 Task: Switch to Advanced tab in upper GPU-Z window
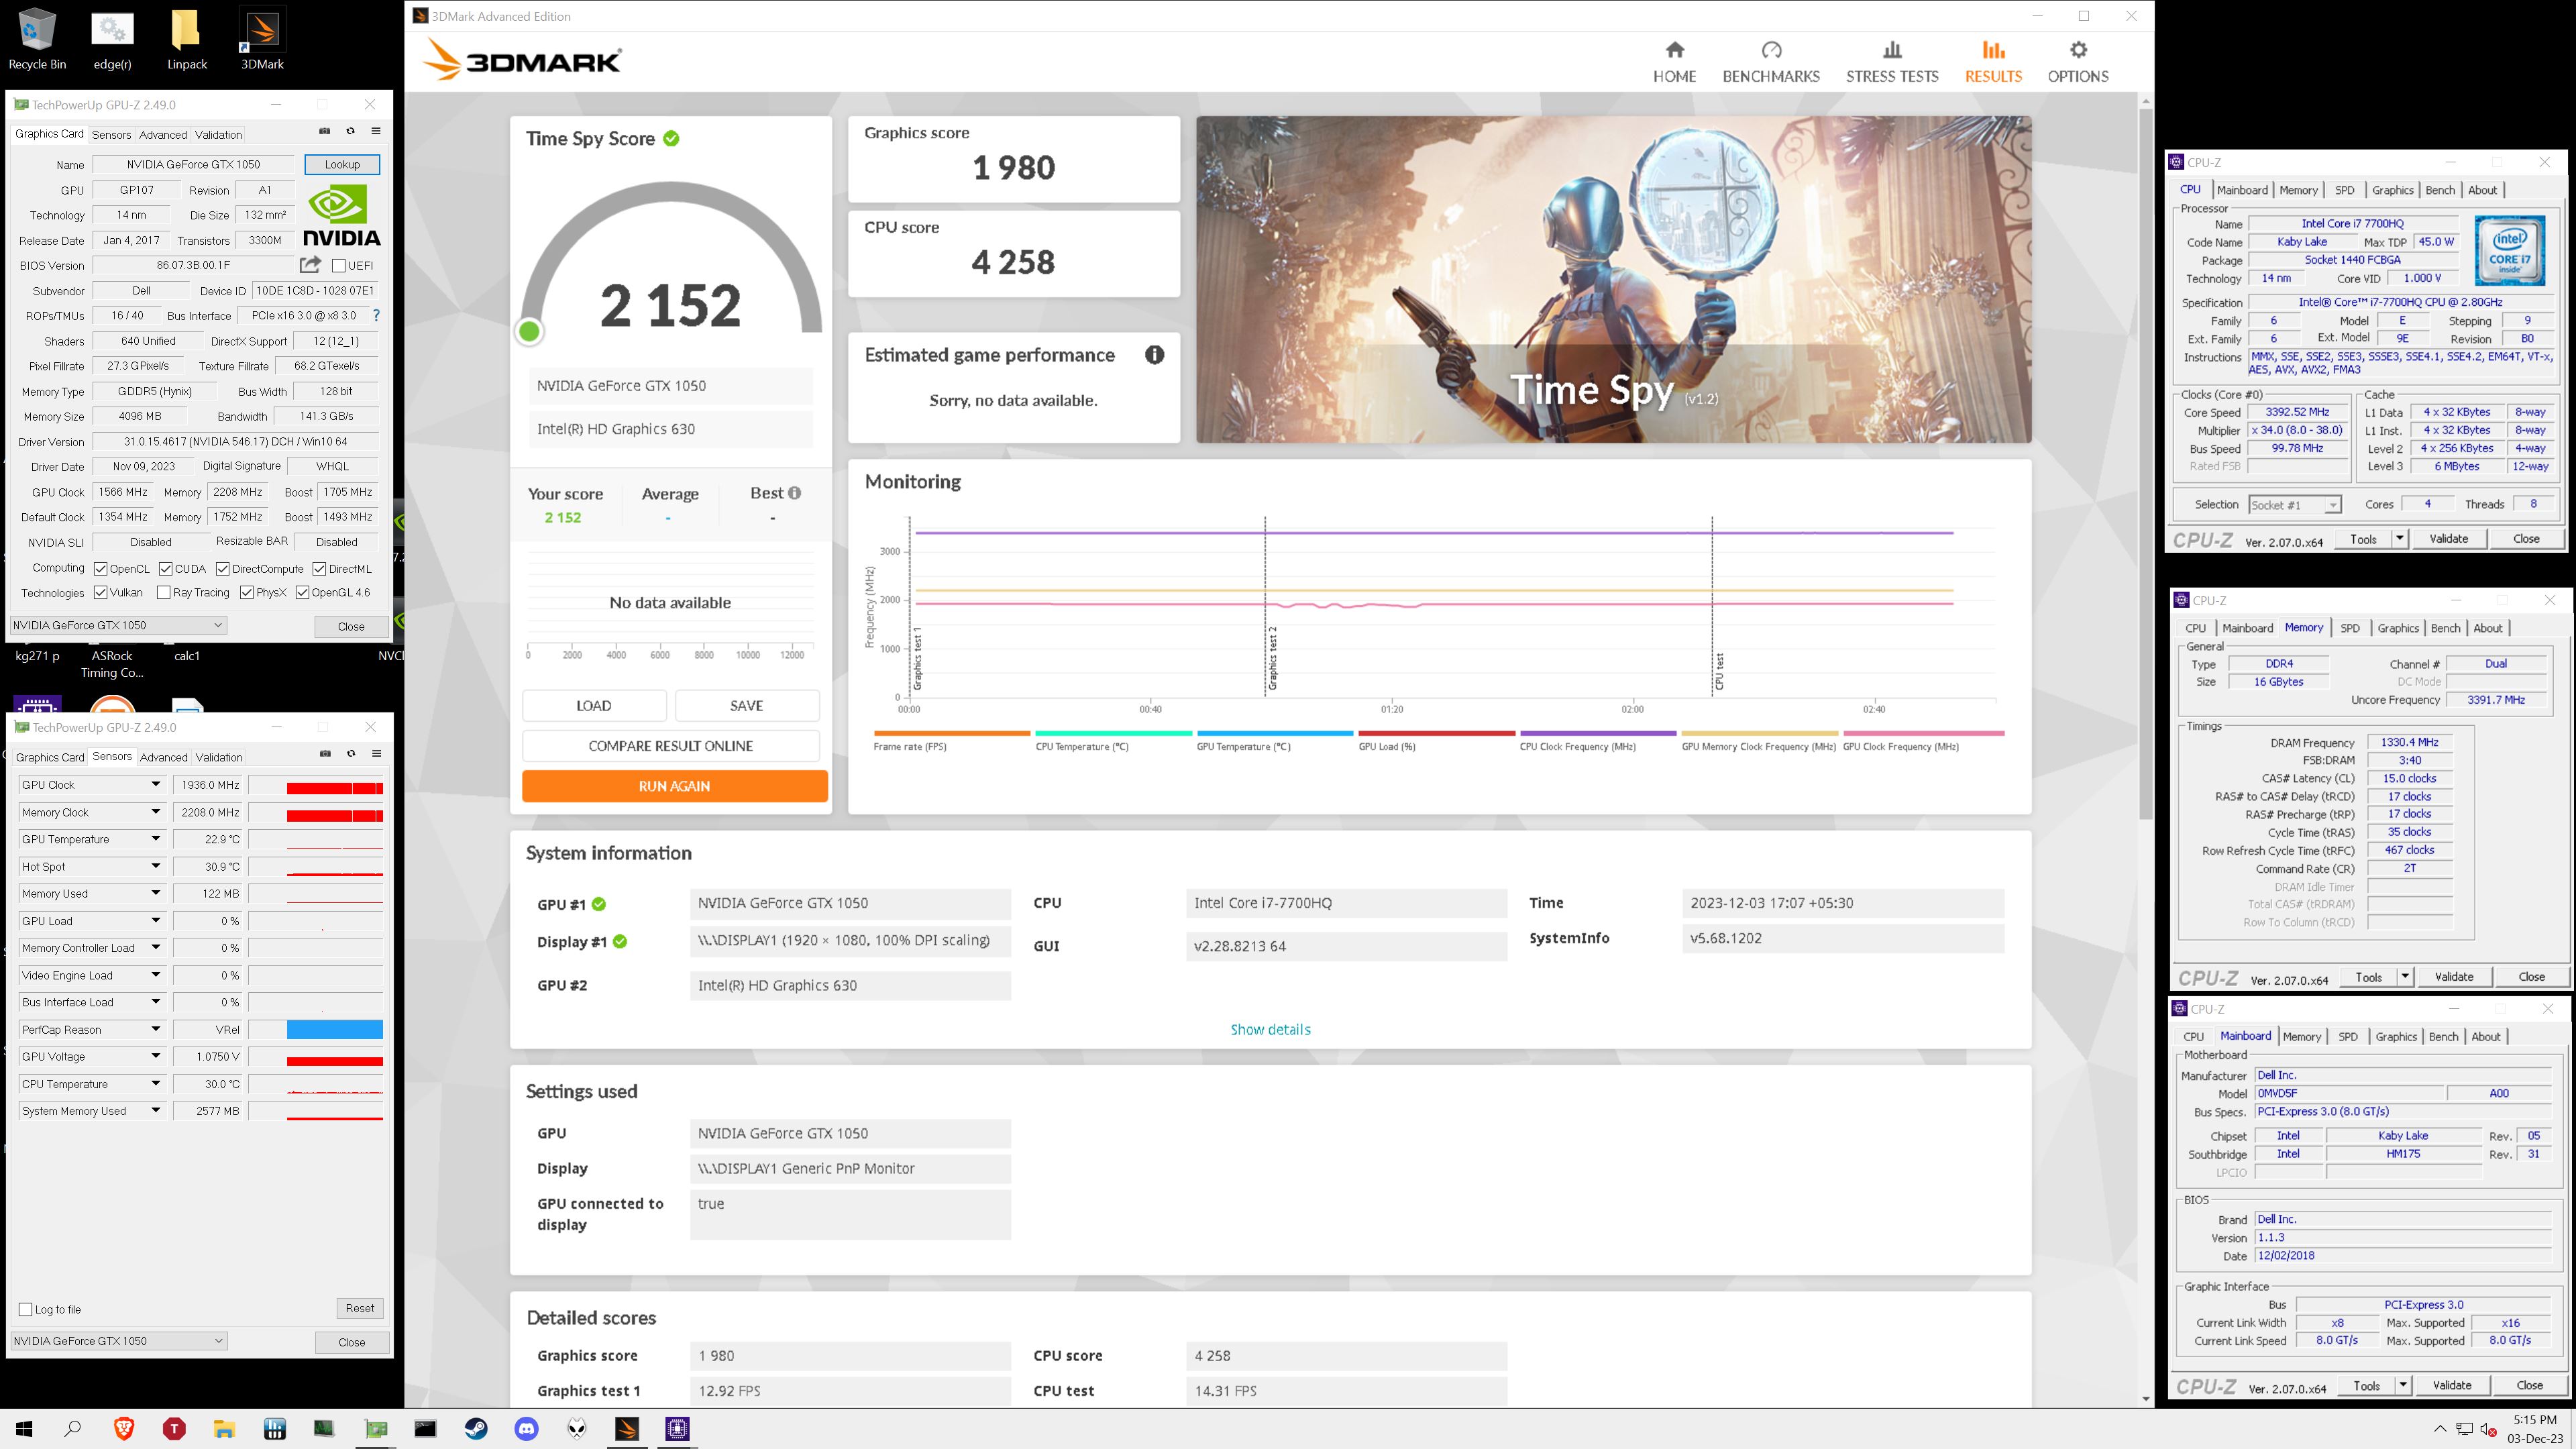click(163, 135)
